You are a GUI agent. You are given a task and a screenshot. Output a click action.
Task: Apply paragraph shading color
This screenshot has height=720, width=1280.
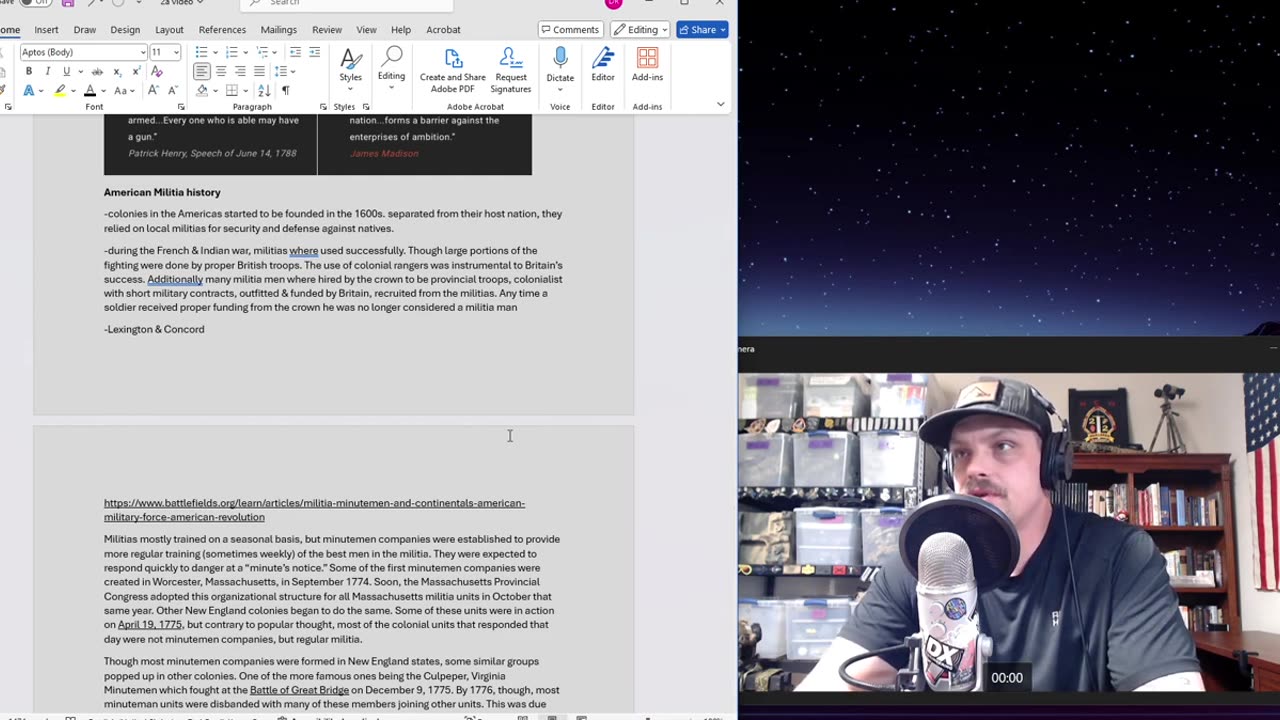(x=202, y=90)
